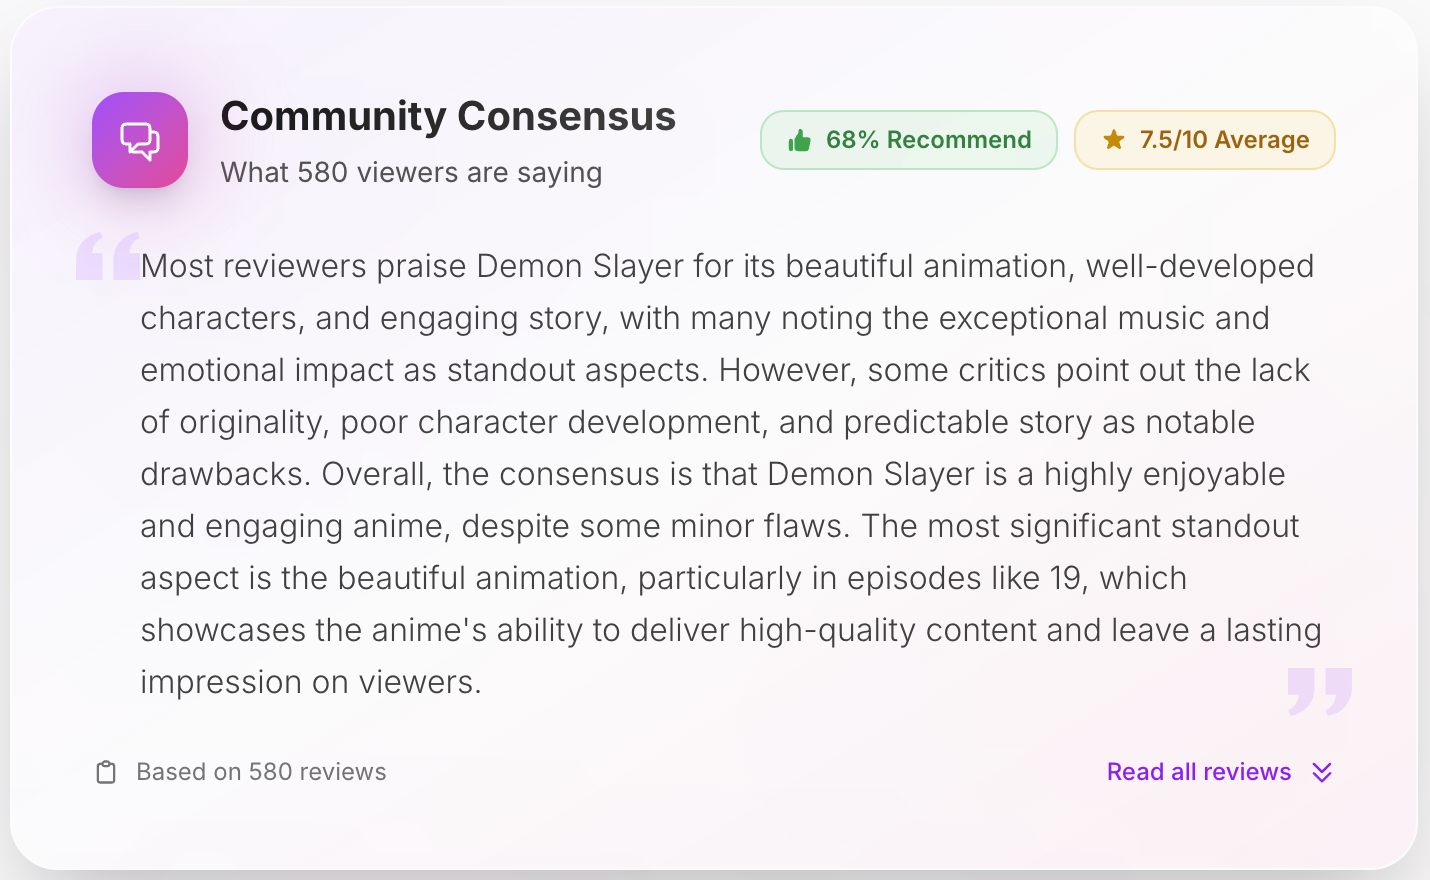Click the 'What 580 viewers are saying' subtitle
The height and width of the screenshot is (880, 1430).
[411, 172]
